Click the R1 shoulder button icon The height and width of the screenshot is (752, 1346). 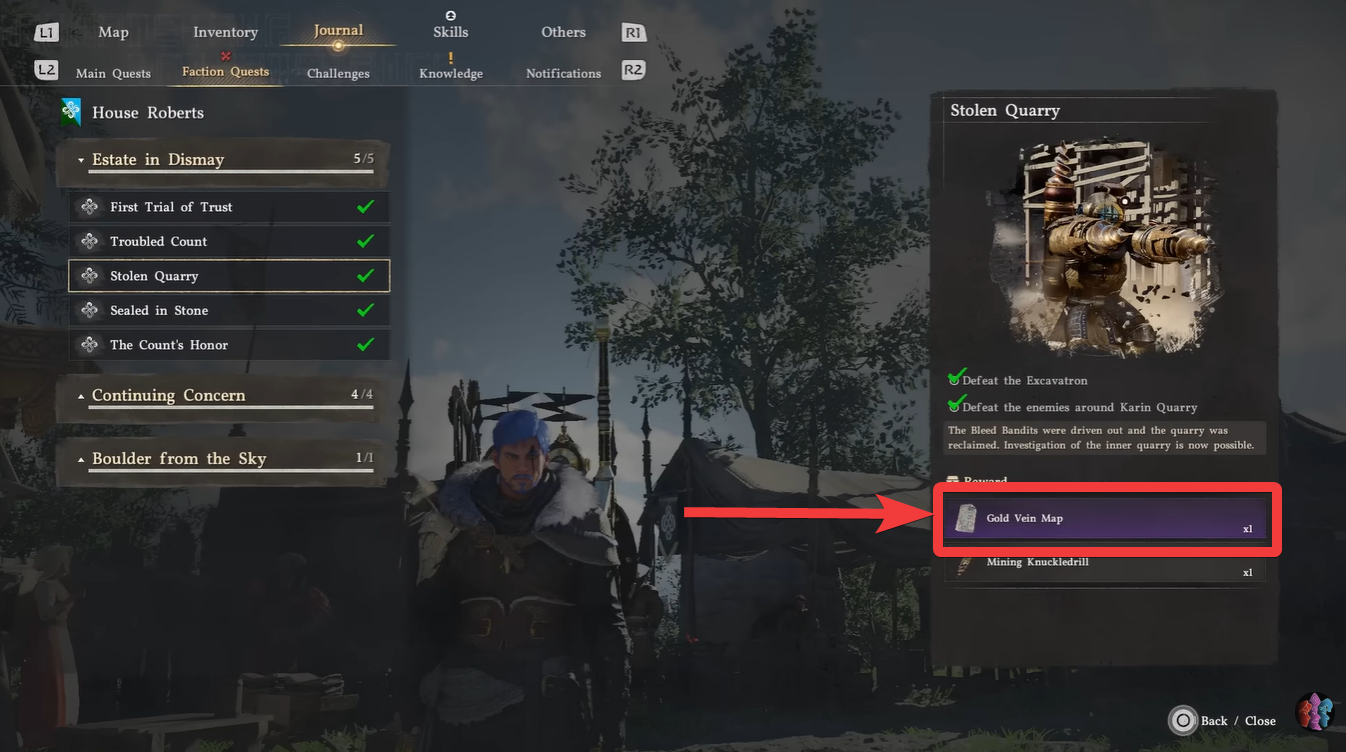pos(632,33)
